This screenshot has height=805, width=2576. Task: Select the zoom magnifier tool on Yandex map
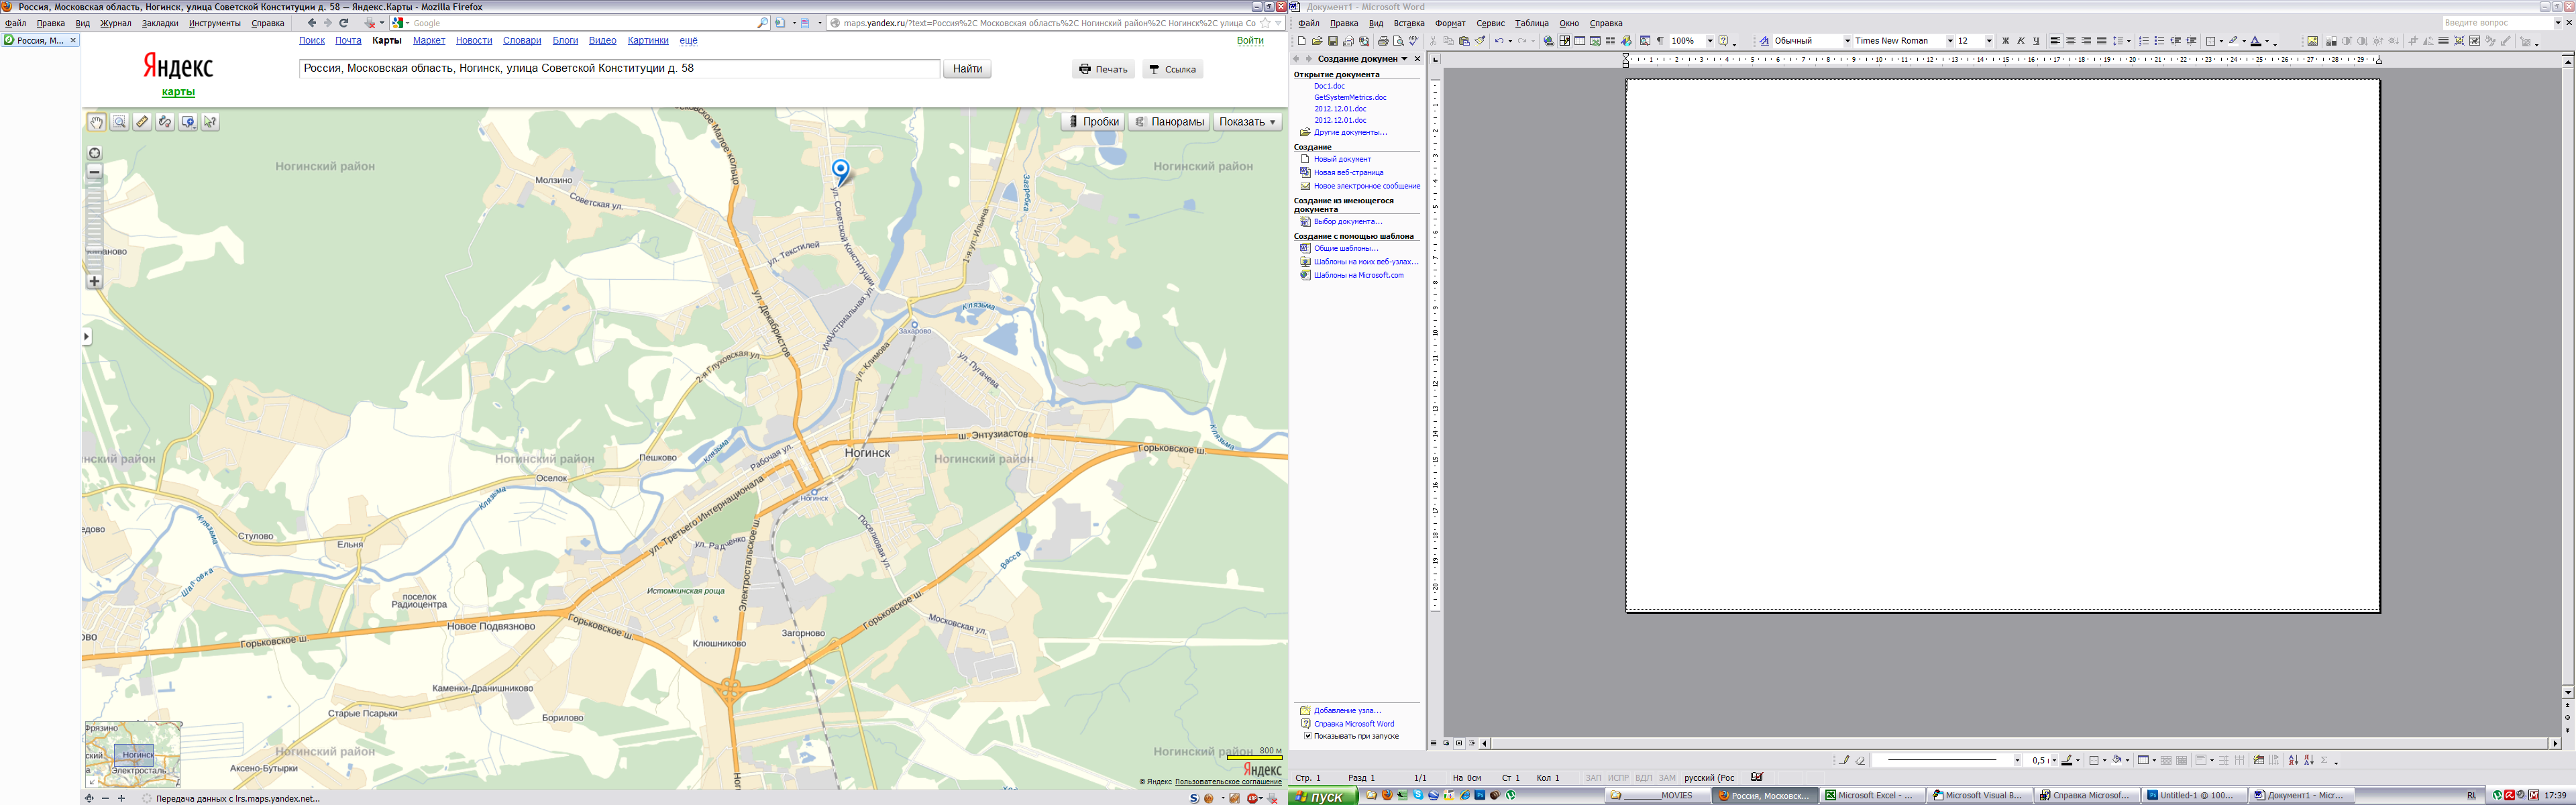[x=119, y=122]
